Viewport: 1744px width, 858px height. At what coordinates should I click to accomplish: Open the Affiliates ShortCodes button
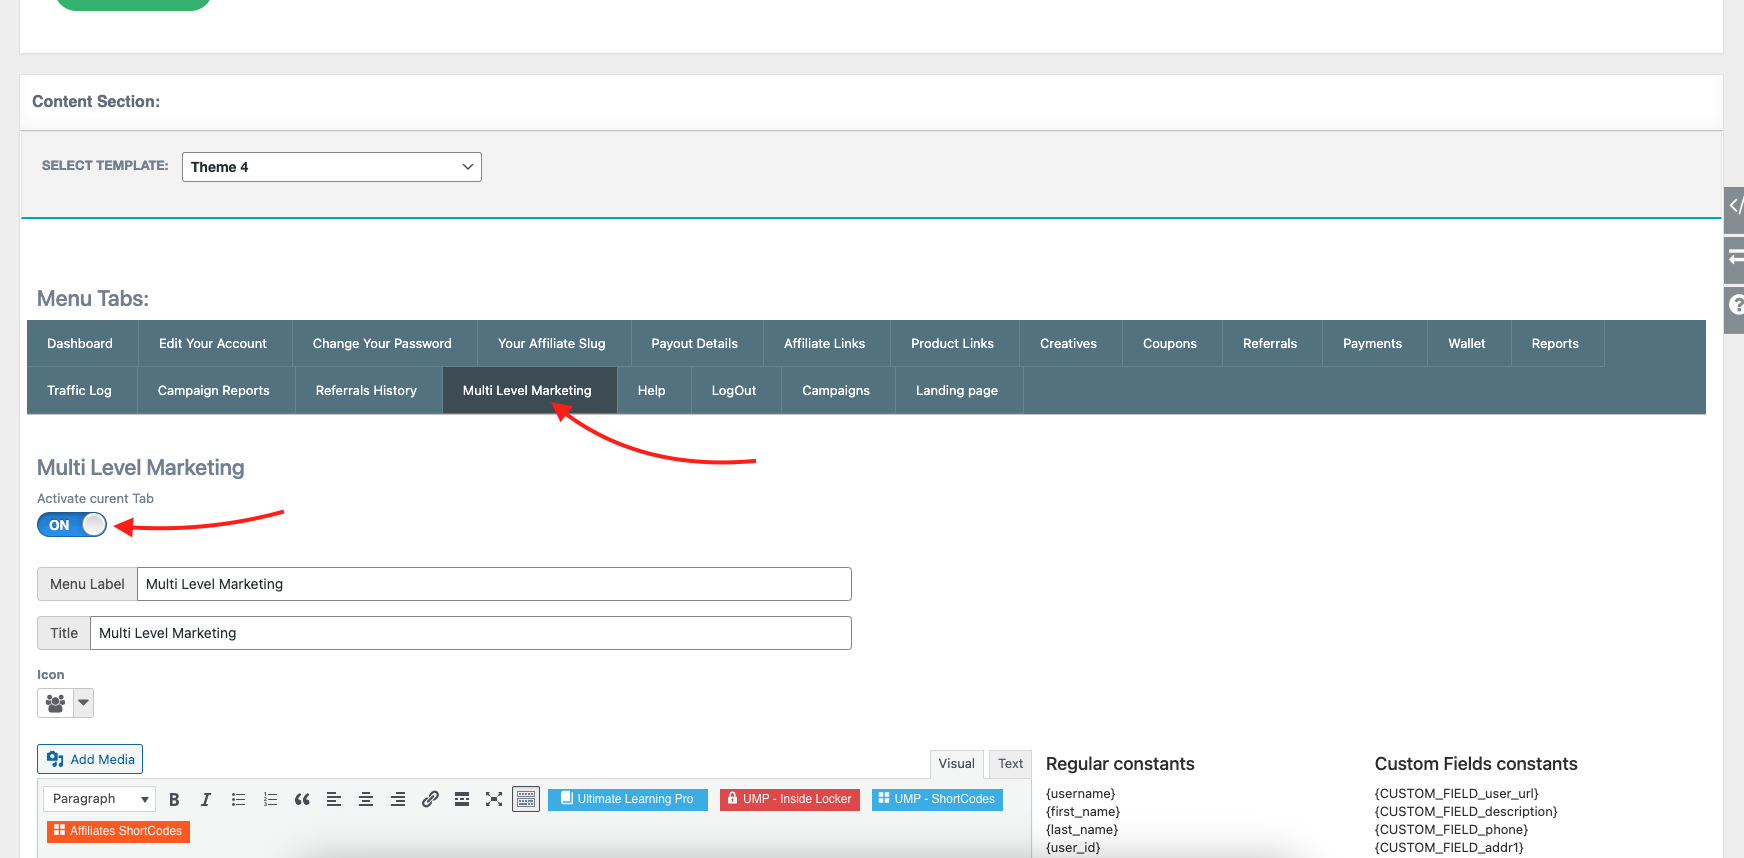coord(118,831)
